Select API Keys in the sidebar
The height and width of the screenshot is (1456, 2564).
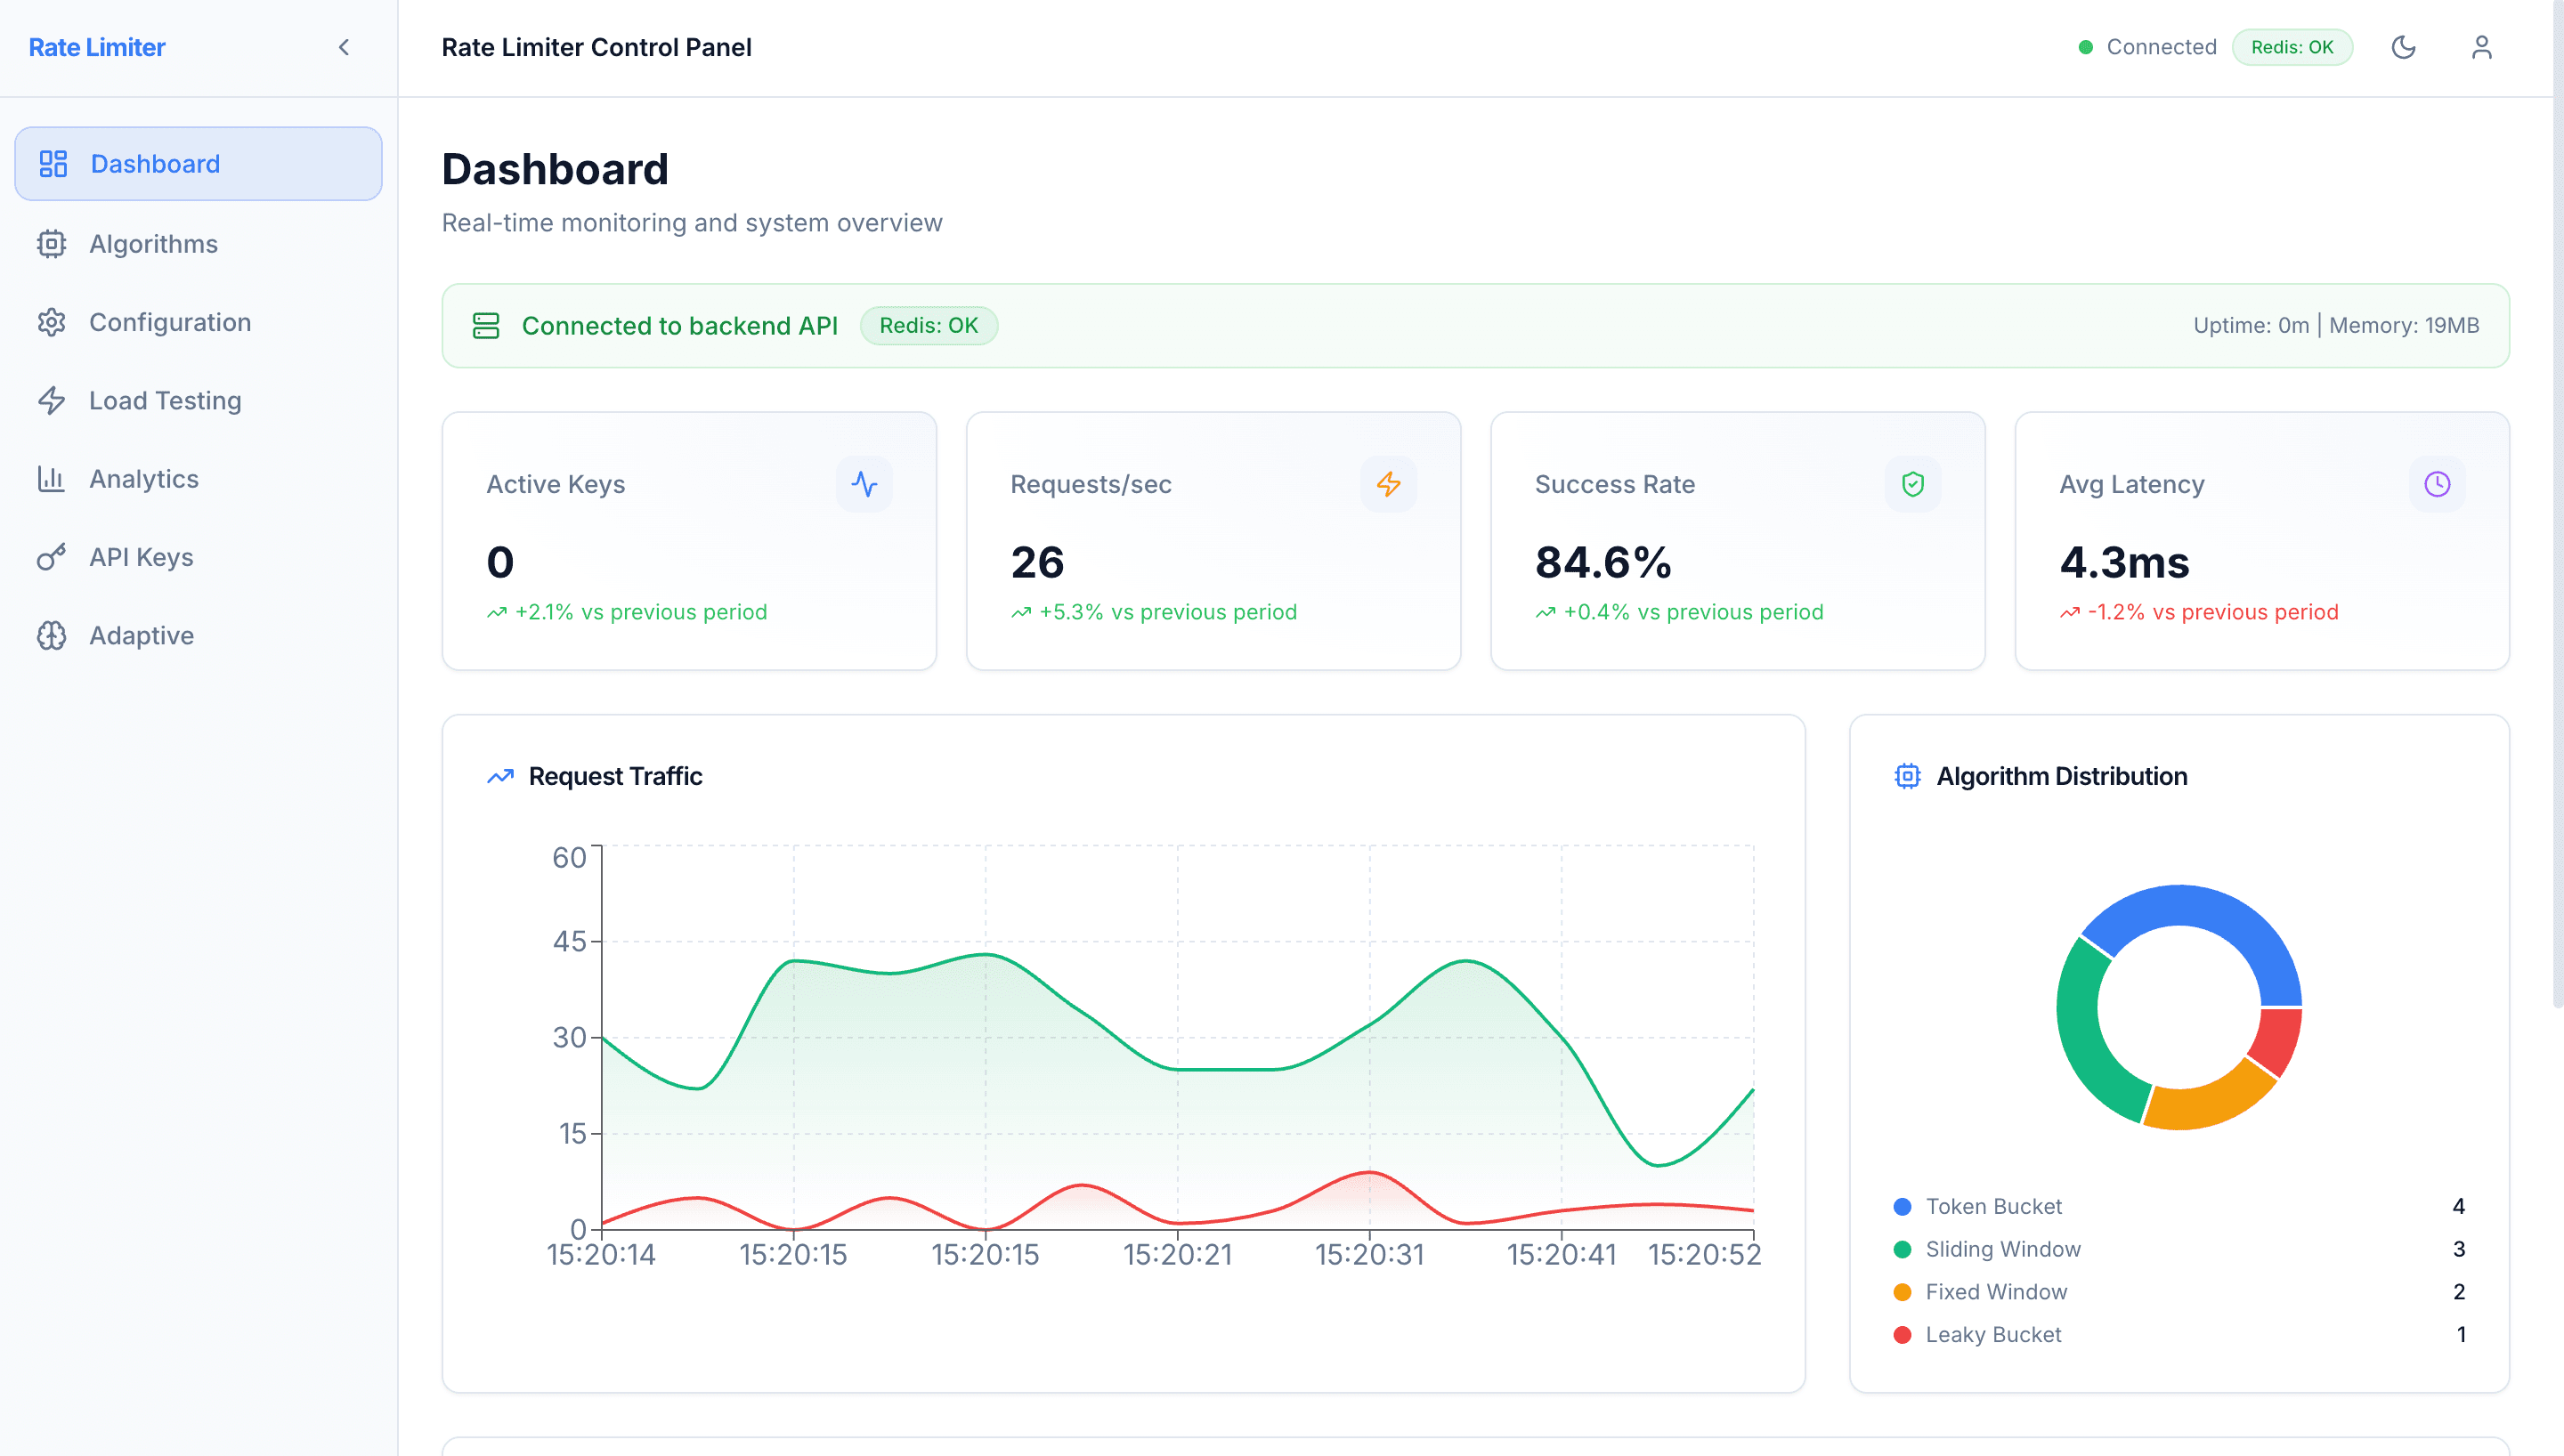[141, 557]
